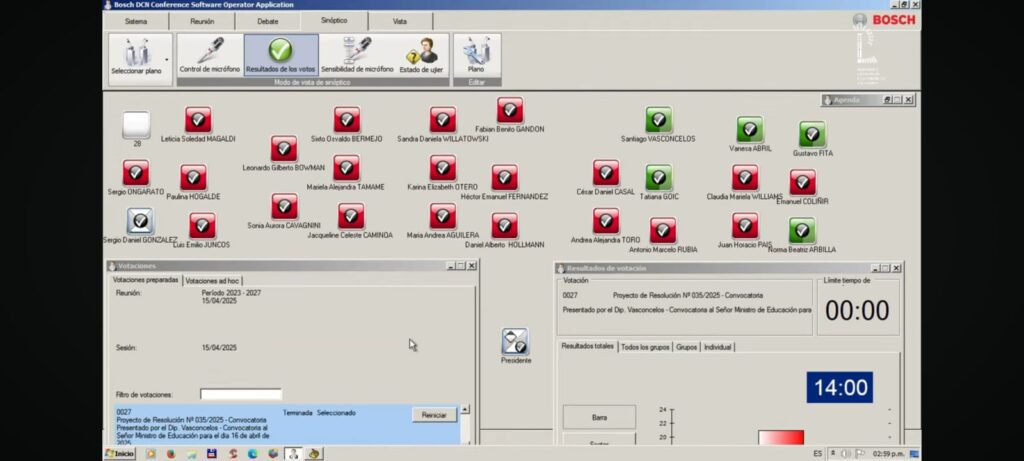Open the Windows Inicio start menu

coord(120,453)
